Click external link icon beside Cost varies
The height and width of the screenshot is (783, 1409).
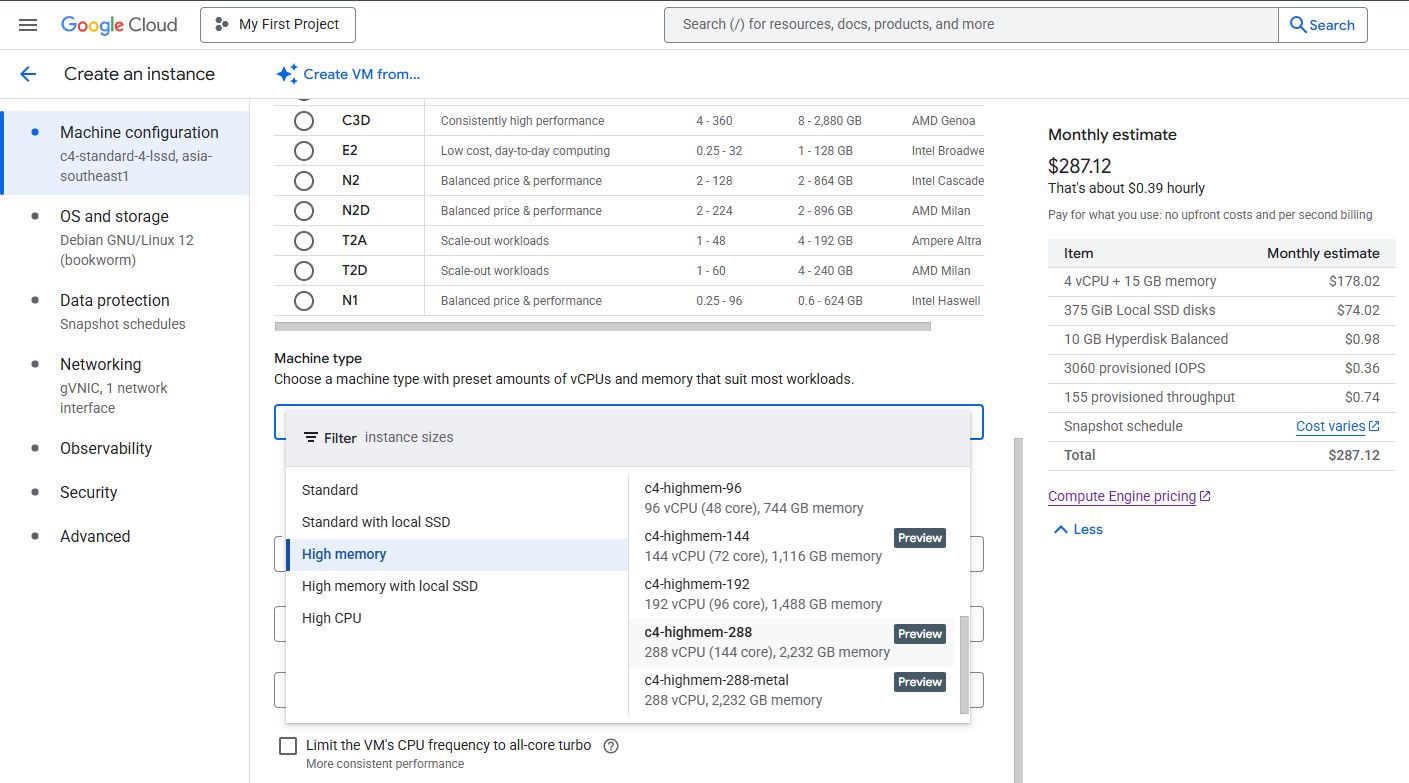point(1374,426)
